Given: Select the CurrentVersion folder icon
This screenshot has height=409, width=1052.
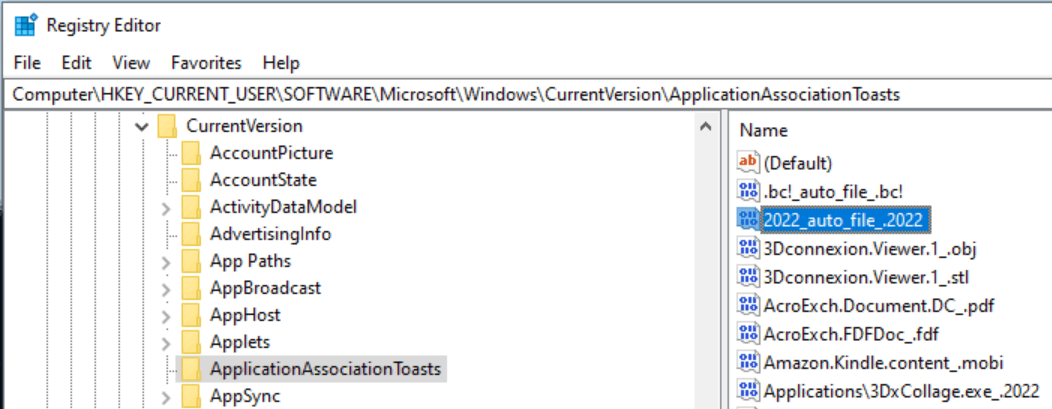Looking at the screenshot, I should click(x=167, y=126).
